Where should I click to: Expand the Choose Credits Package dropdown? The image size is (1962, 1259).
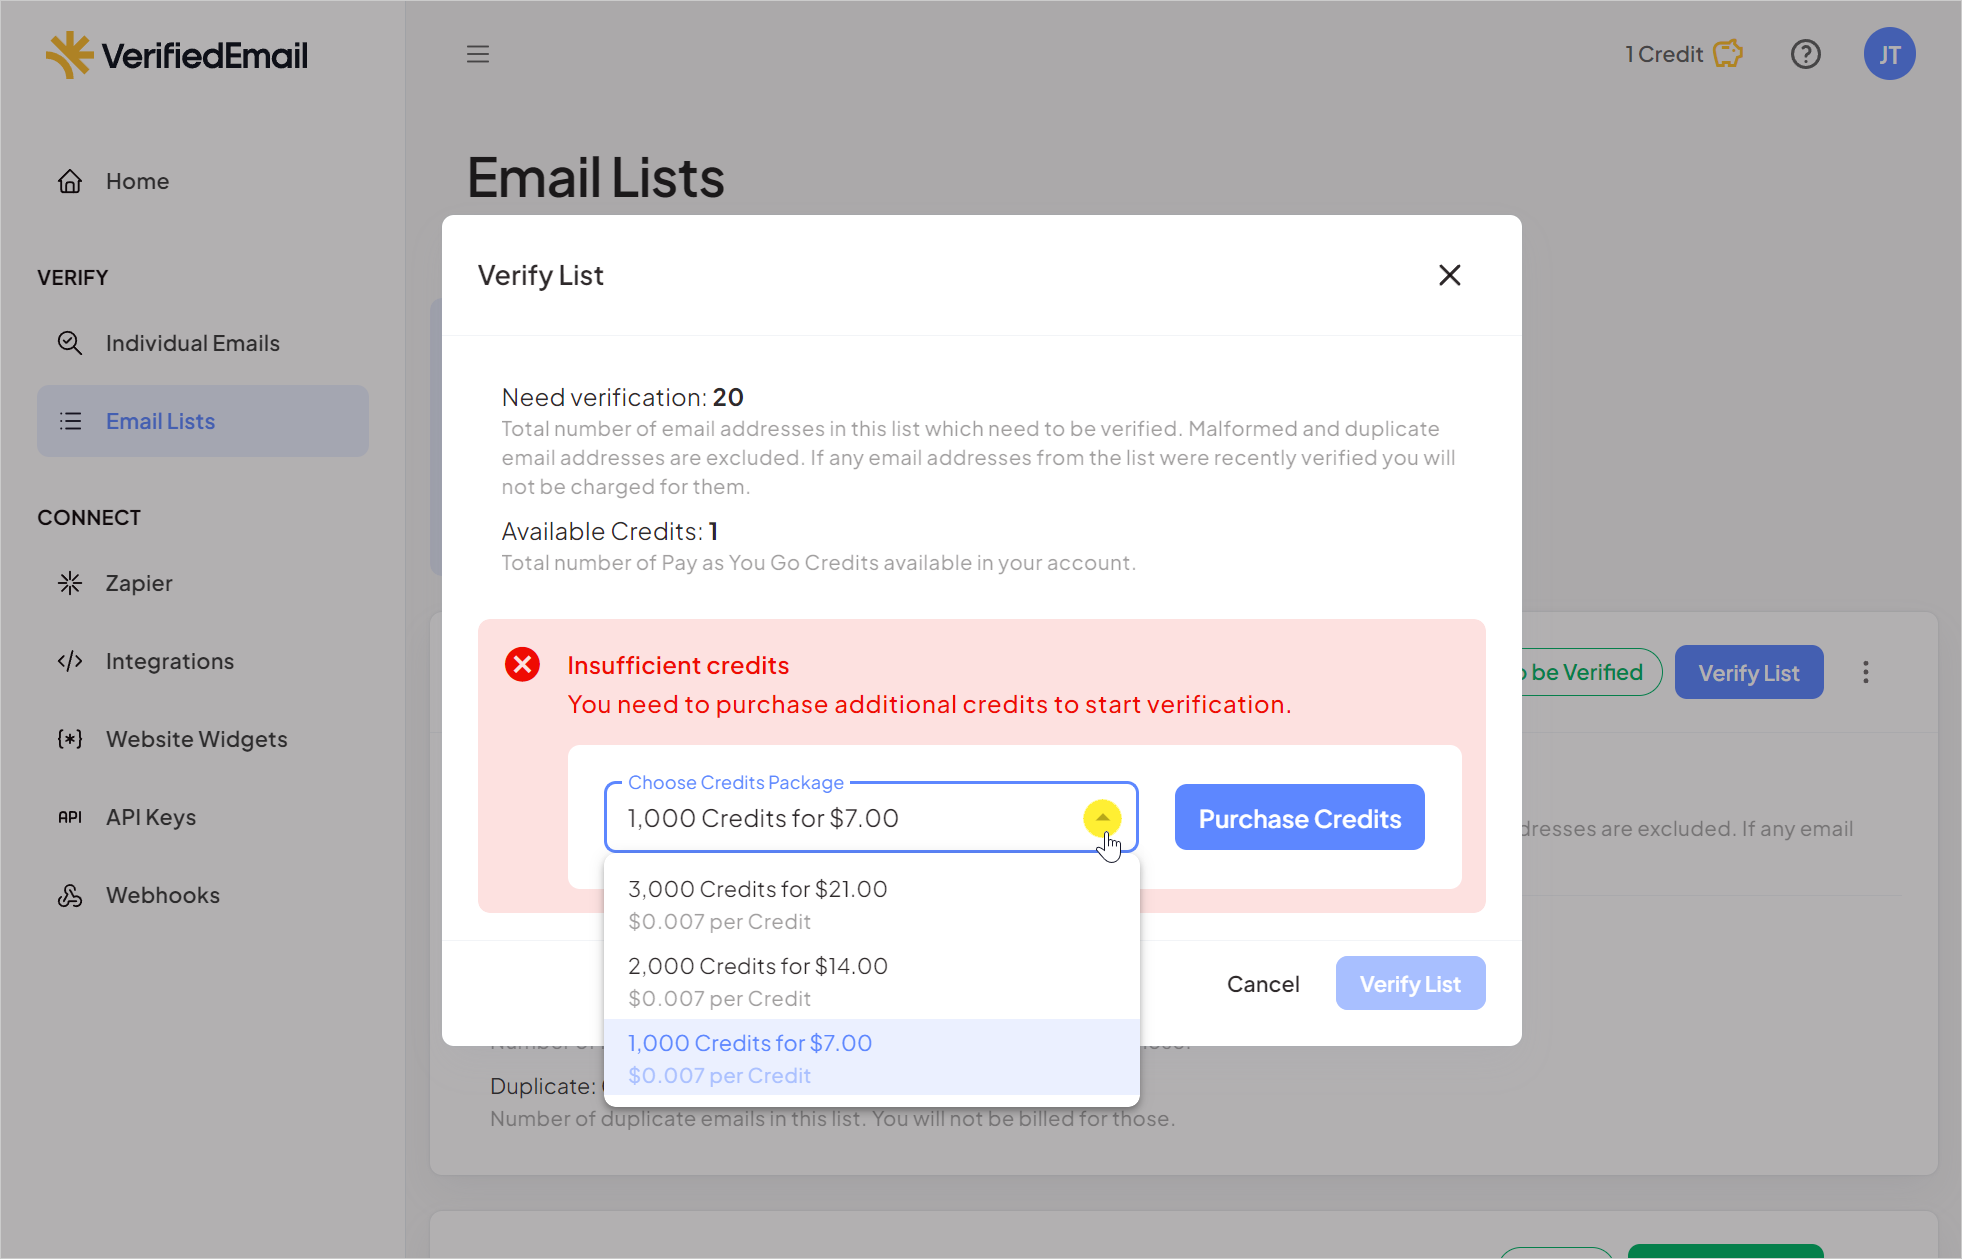[x=1101, y=817]
